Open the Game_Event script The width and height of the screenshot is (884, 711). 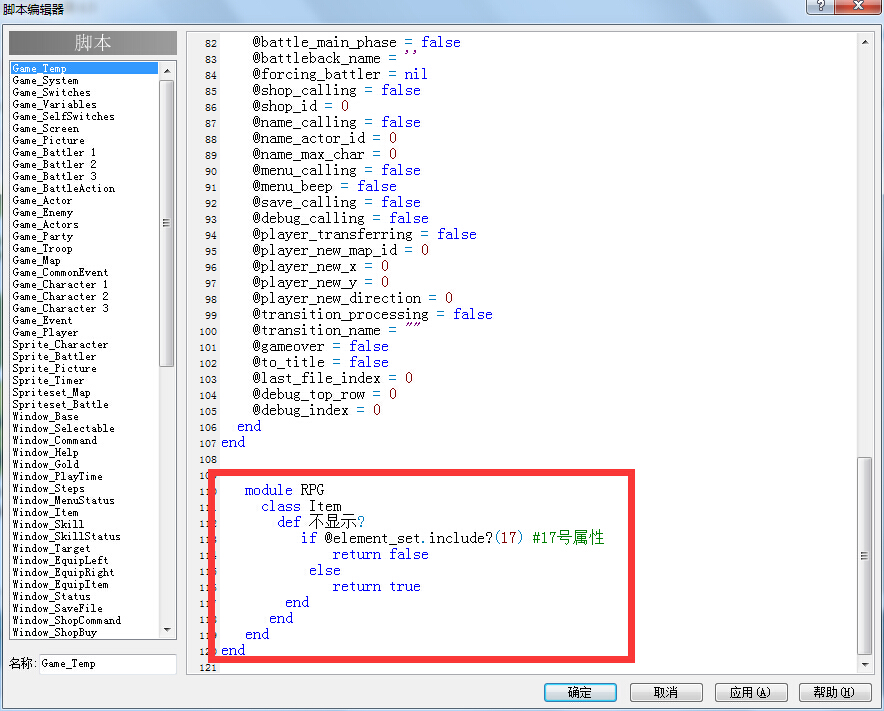tap(42, 320)
